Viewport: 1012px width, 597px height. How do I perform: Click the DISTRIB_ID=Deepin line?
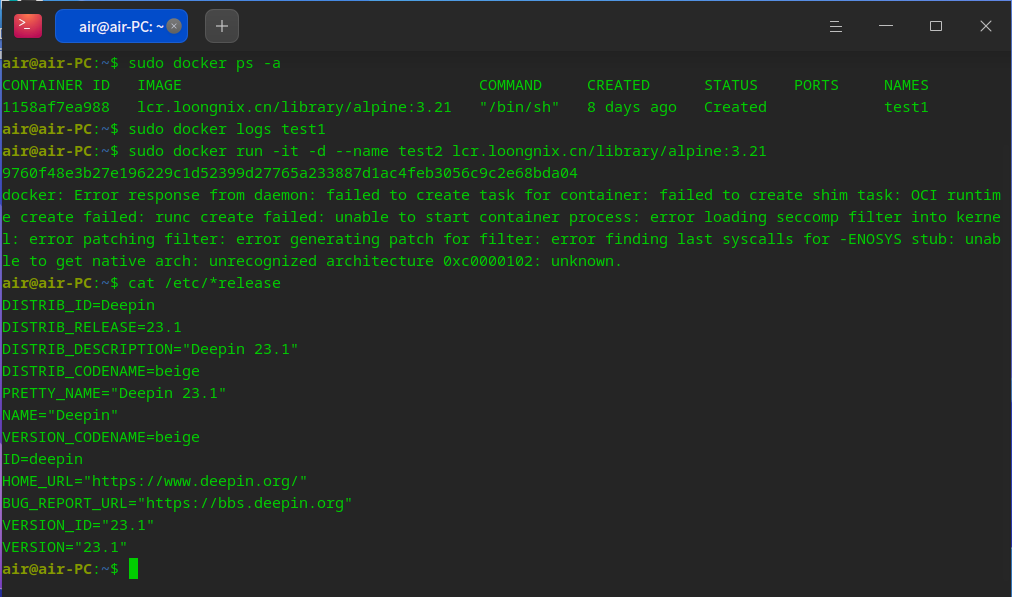79,305
